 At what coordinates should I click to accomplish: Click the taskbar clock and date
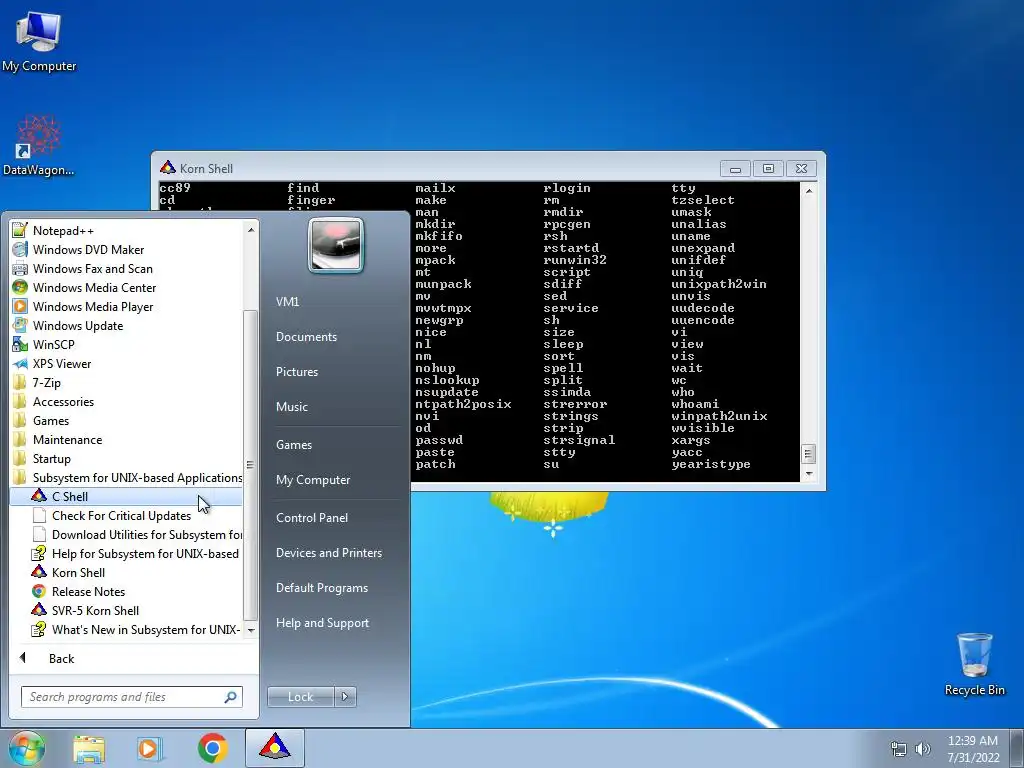point(973,749)
